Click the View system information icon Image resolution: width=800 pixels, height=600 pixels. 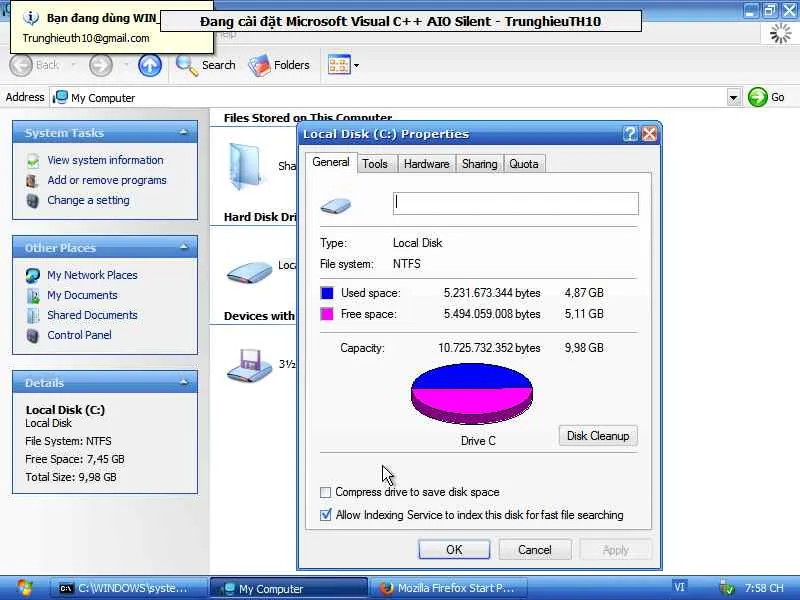33,161
